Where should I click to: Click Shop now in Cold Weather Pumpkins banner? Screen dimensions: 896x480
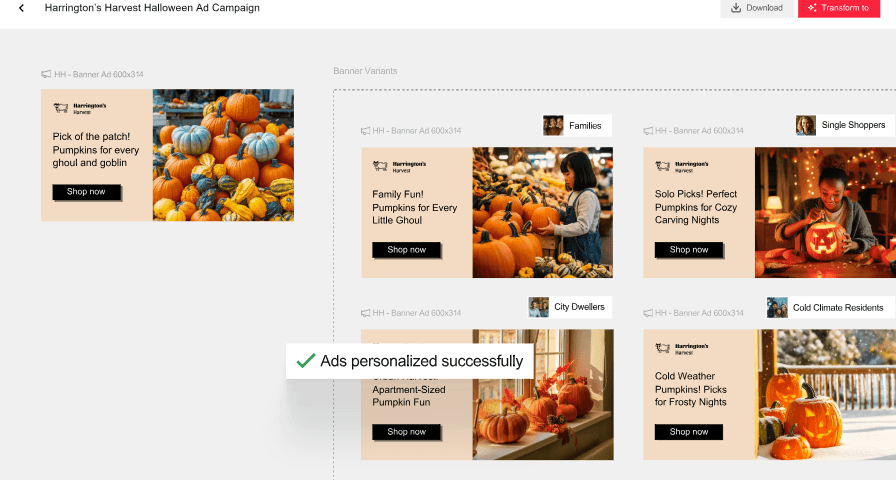click(689, 432)
